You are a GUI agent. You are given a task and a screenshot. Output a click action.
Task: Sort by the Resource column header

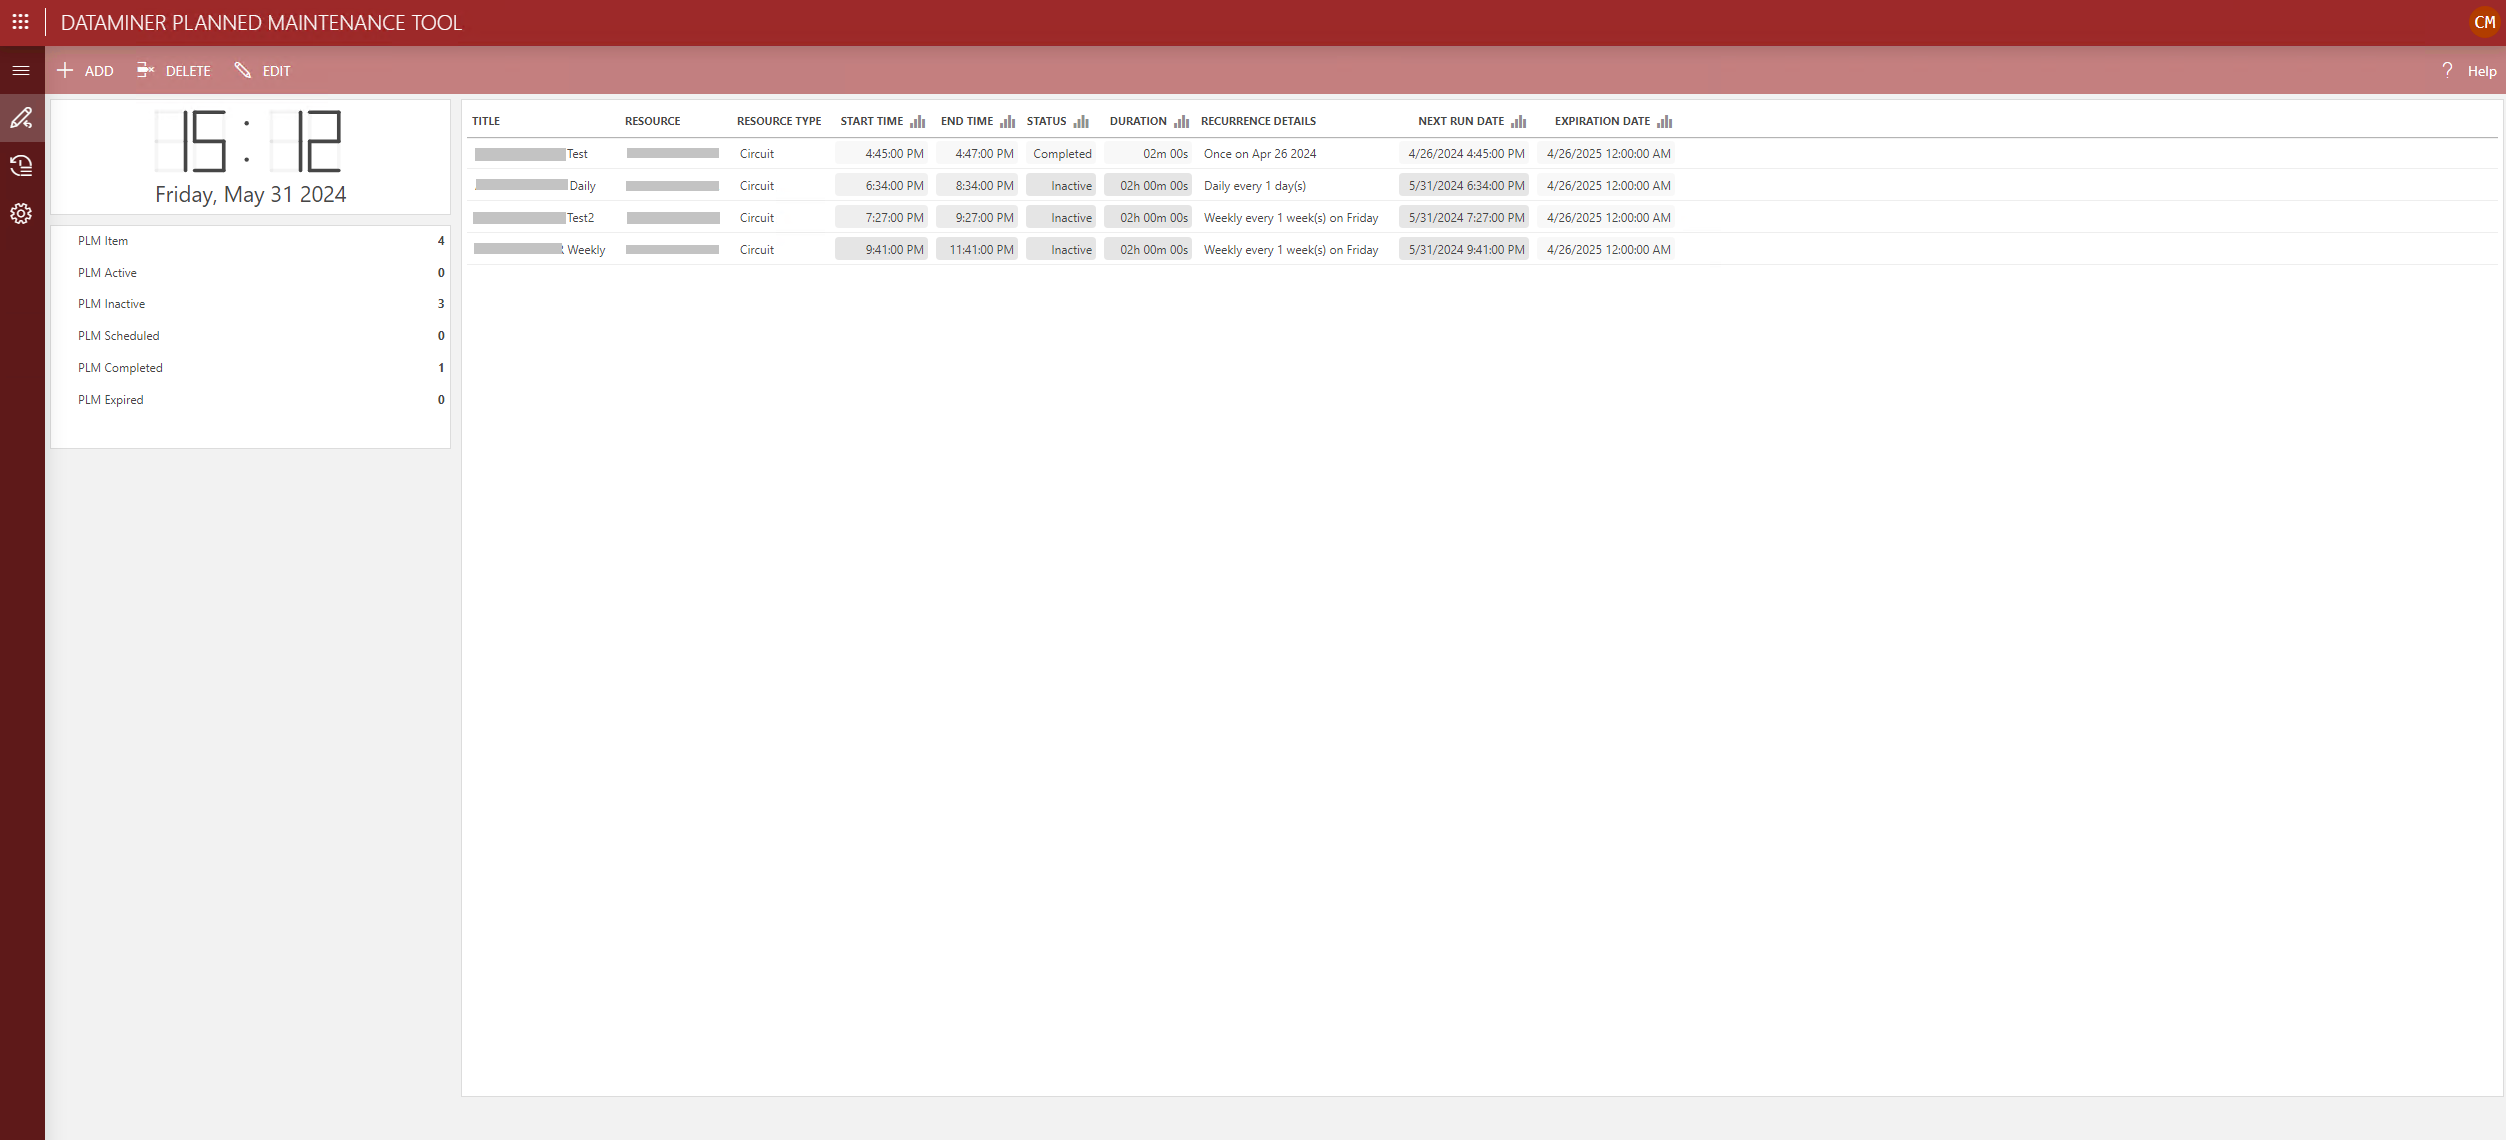click(x=652, y=121)
